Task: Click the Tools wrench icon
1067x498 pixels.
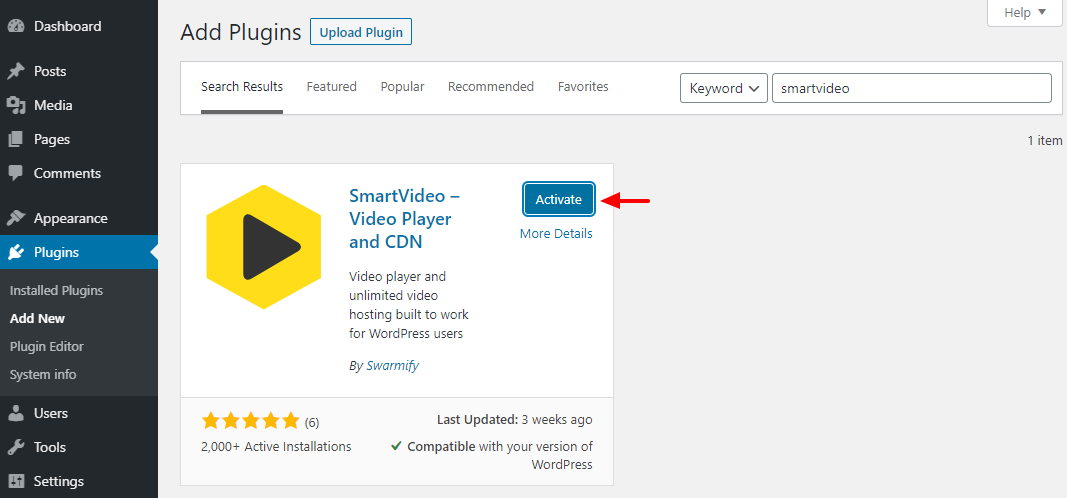Action: [16, 447]
